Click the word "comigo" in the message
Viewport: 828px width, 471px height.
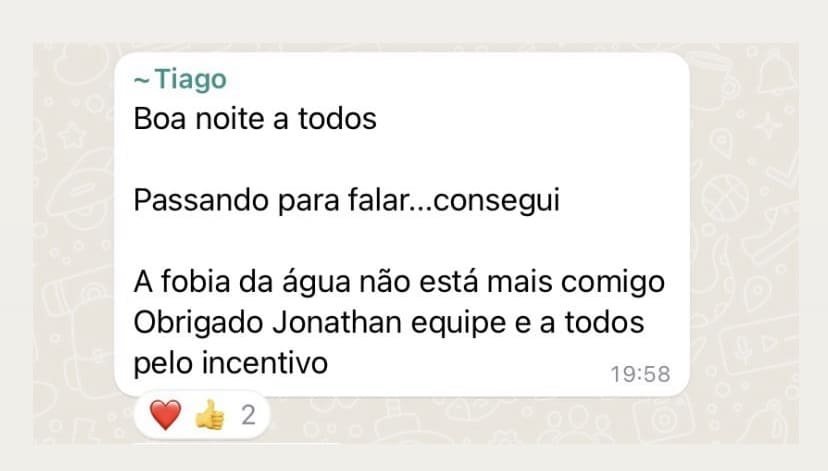click(x=613, y=284)
